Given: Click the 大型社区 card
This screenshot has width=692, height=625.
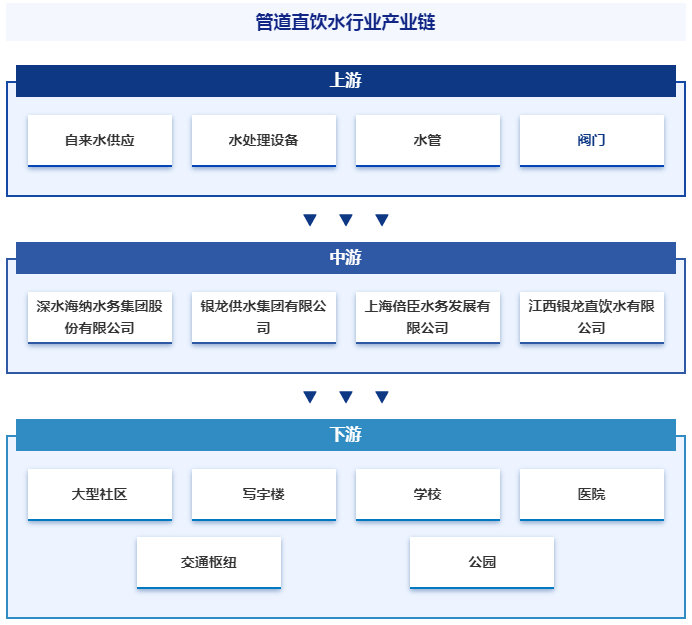Looking at the screenshot, I should (100, 494).
